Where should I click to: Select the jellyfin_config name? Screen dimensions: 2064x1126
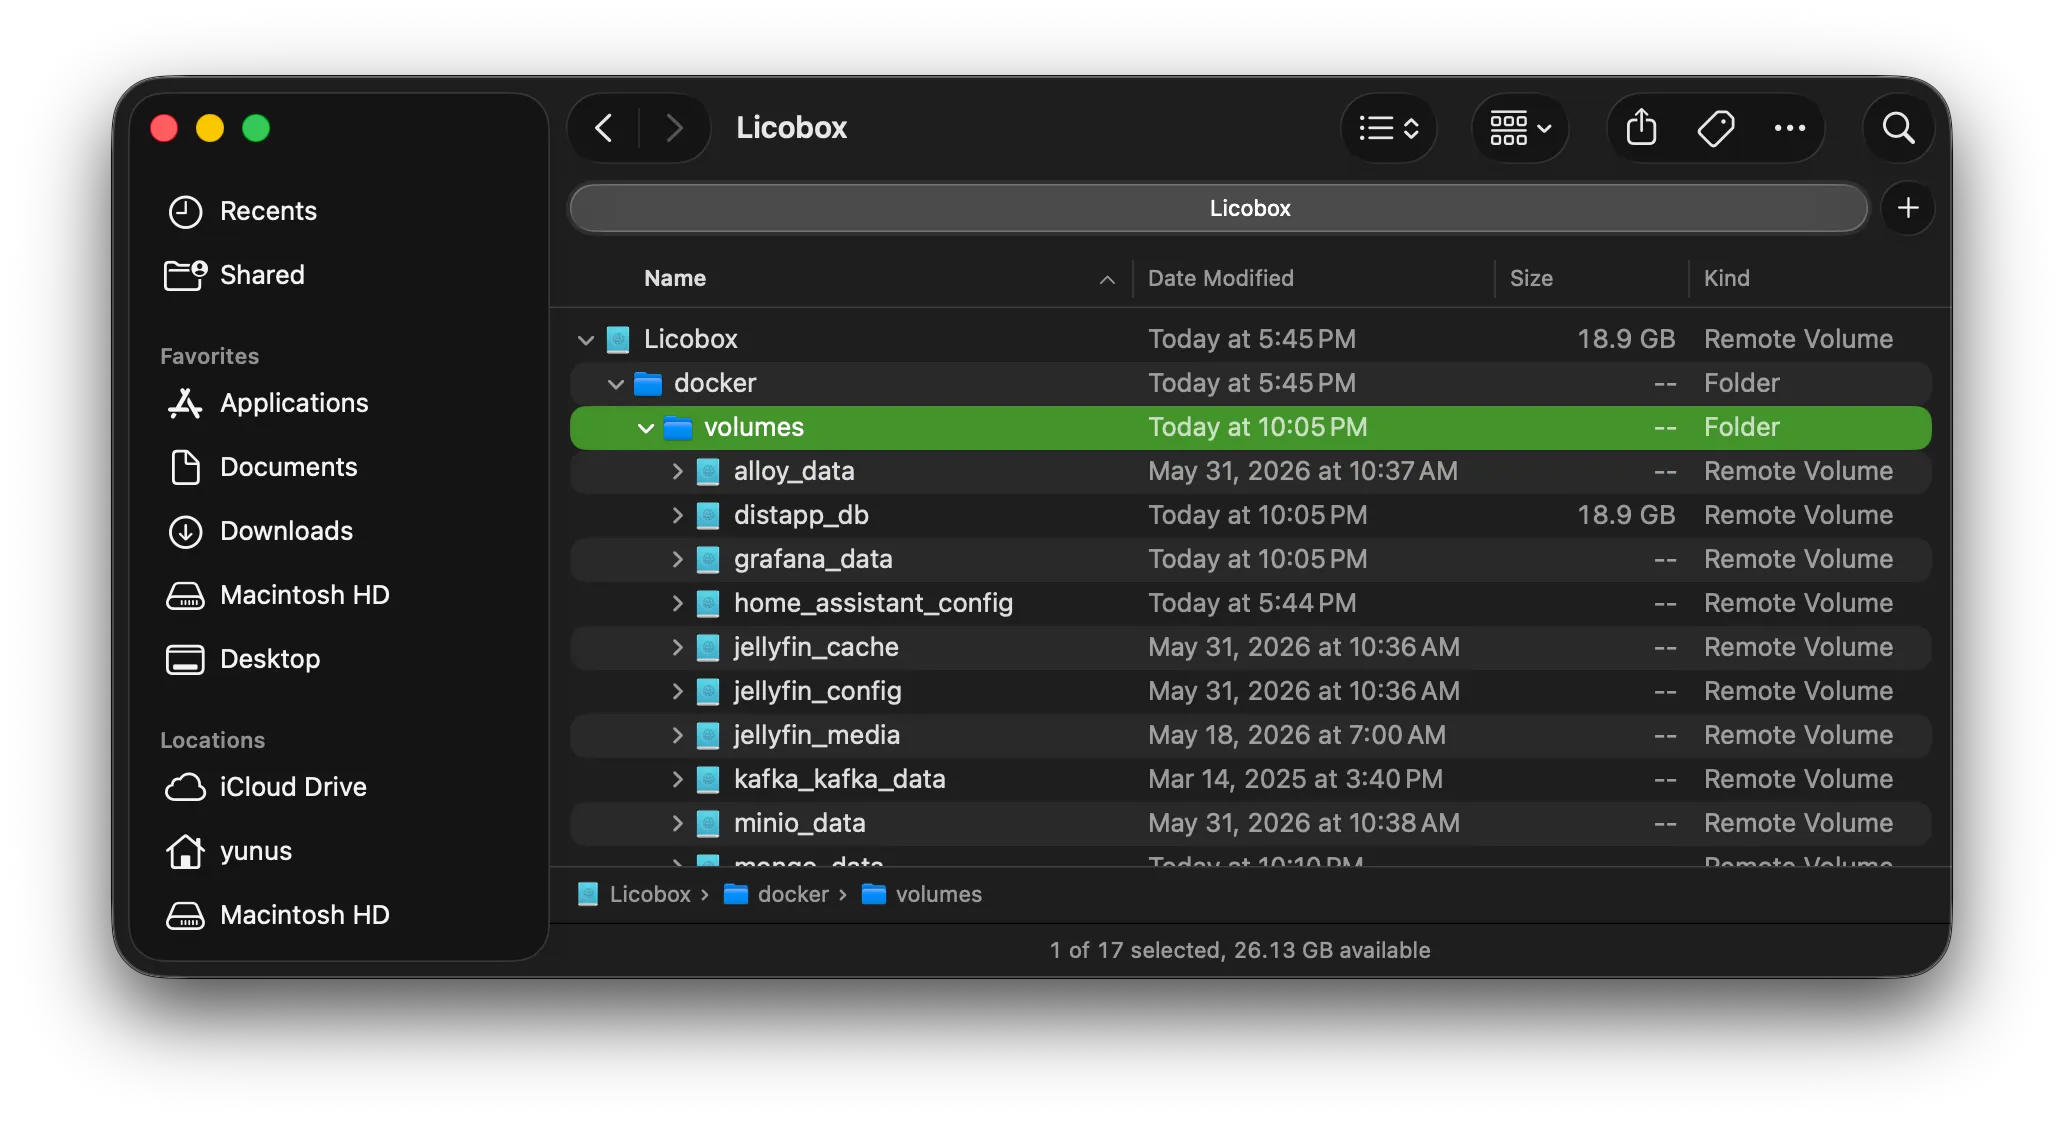[817, 691]
